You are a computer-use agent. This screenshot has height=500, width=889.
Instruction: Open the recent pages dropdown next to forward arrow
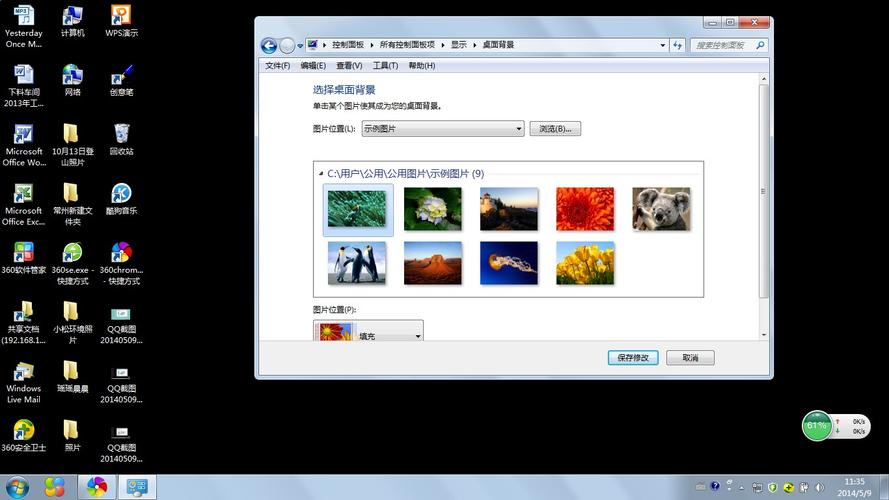(x=300, y=46)
